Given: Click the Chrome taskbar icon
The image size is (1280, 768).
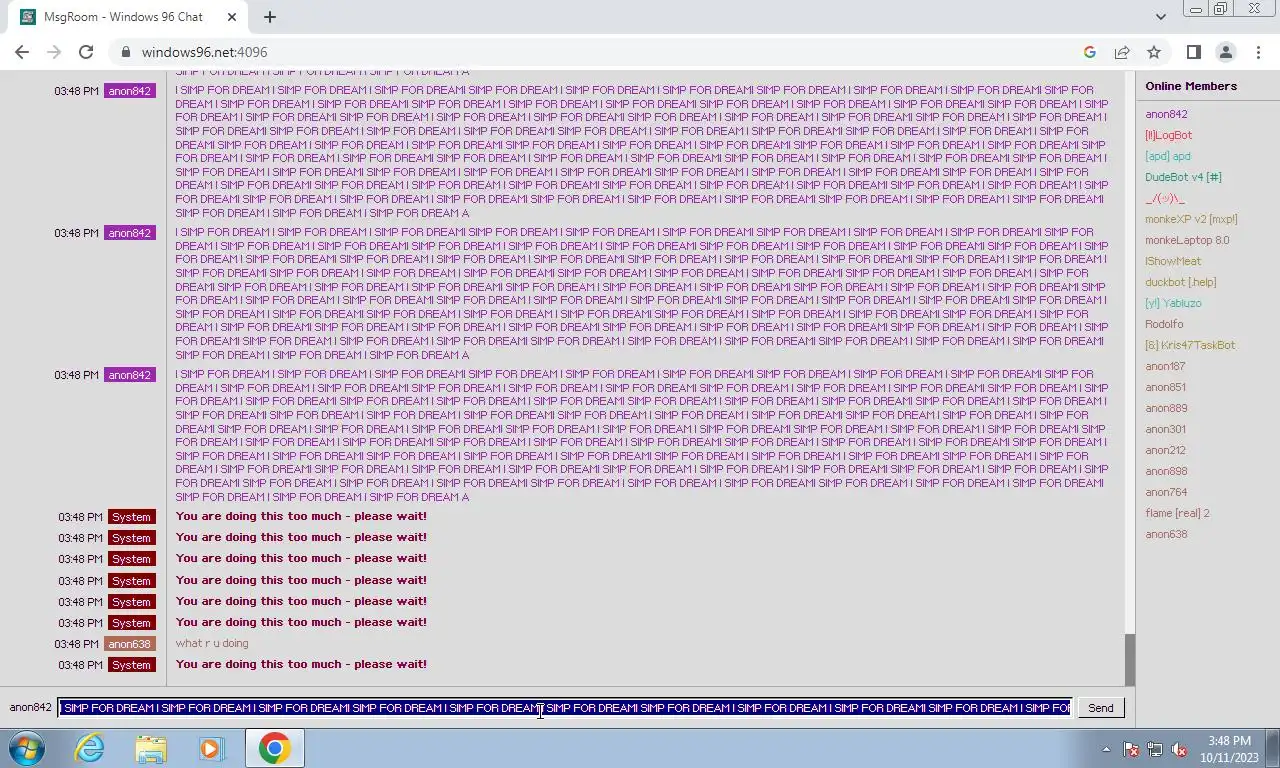Looking at the screenshot, I should 274,748.
